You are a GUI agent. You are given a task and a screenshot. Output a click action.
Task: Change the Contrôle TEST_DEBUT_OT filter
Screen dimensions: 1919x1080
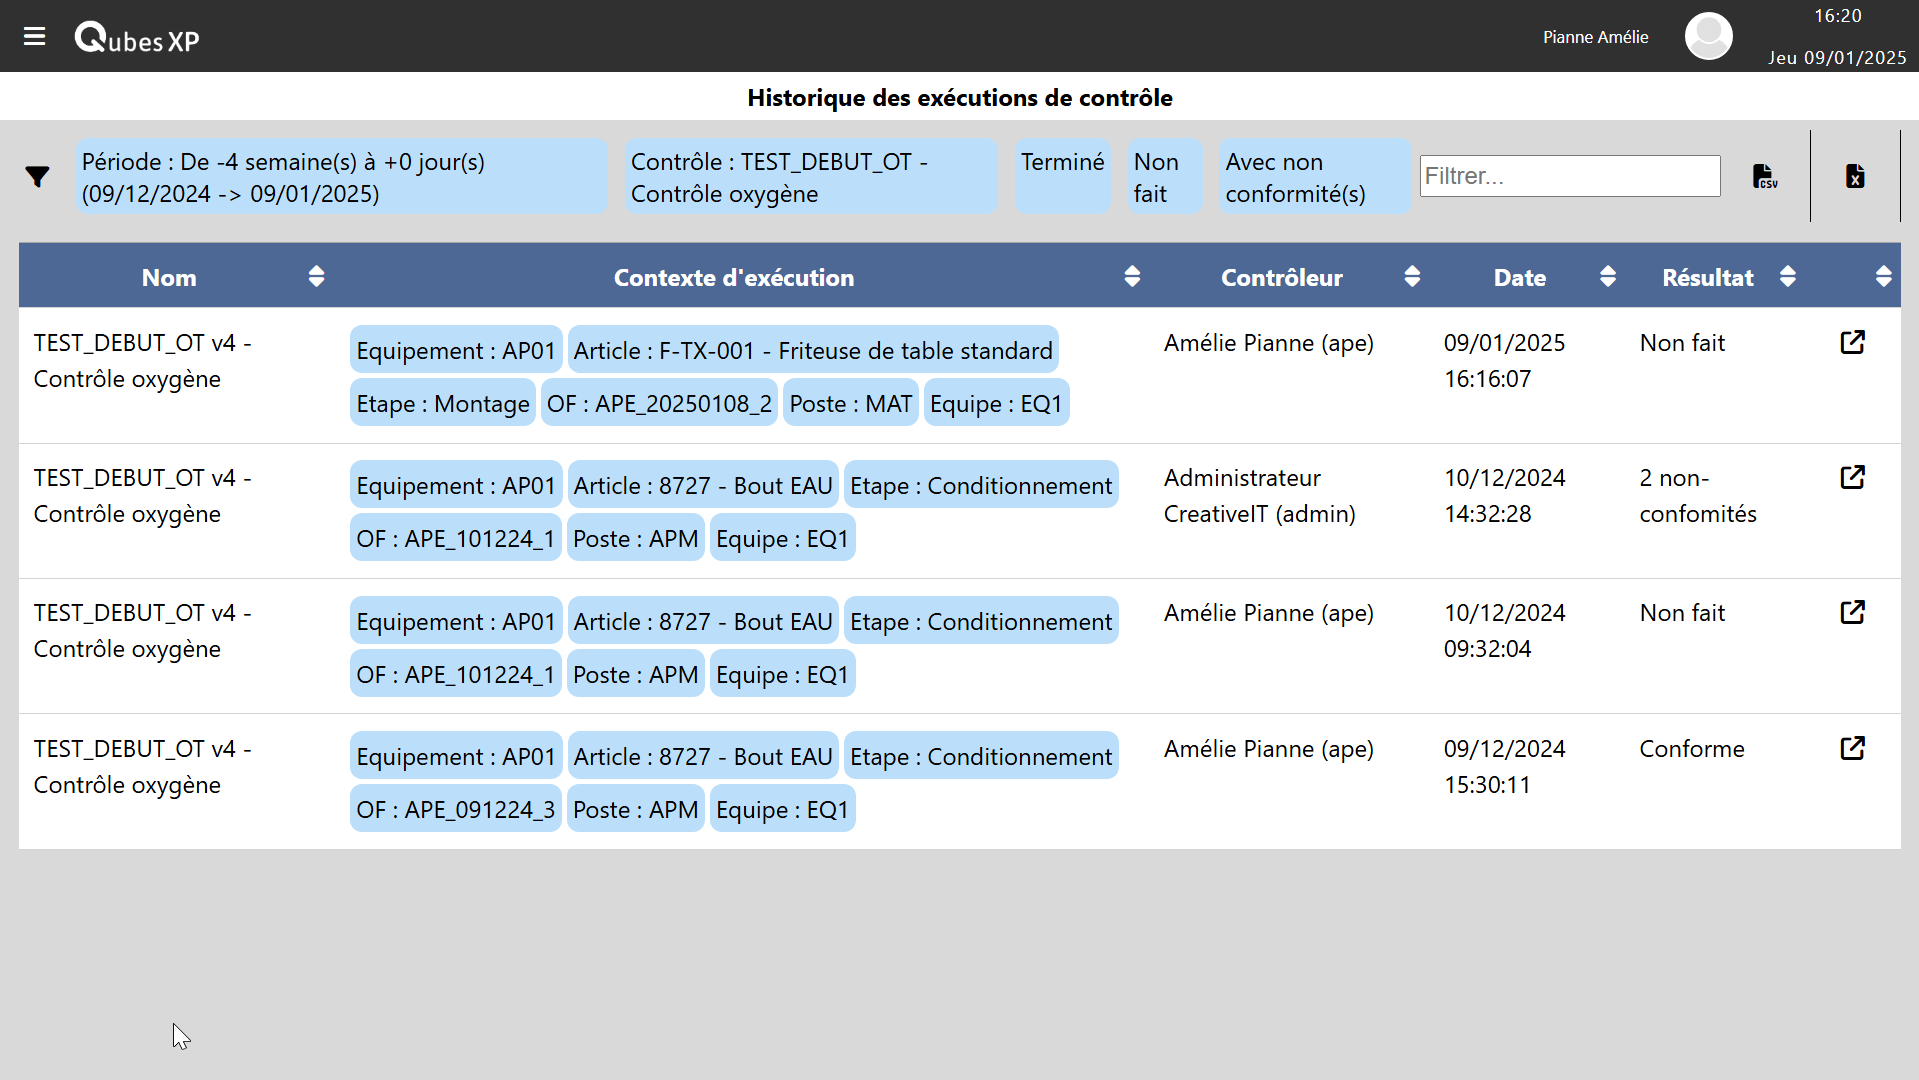pos(810,177)
